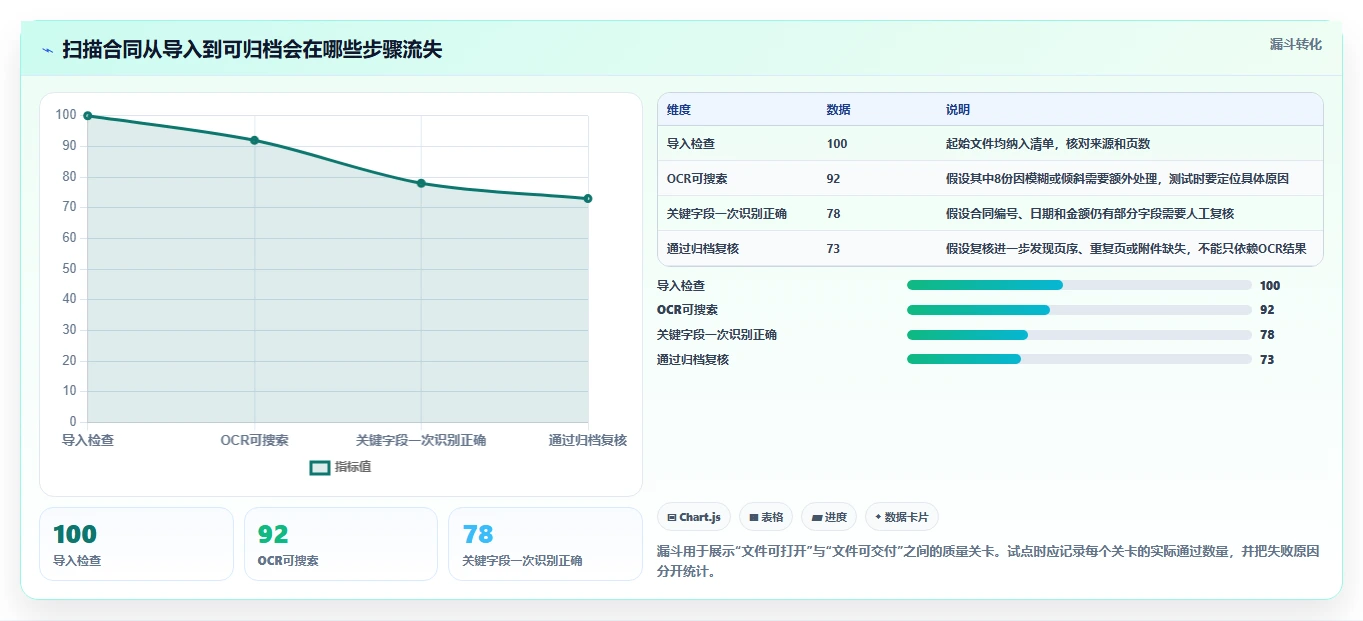The image size is (1363, 621).
Task: Click the 78 value beside the progress bar
Action: [x=1267, y=335]
